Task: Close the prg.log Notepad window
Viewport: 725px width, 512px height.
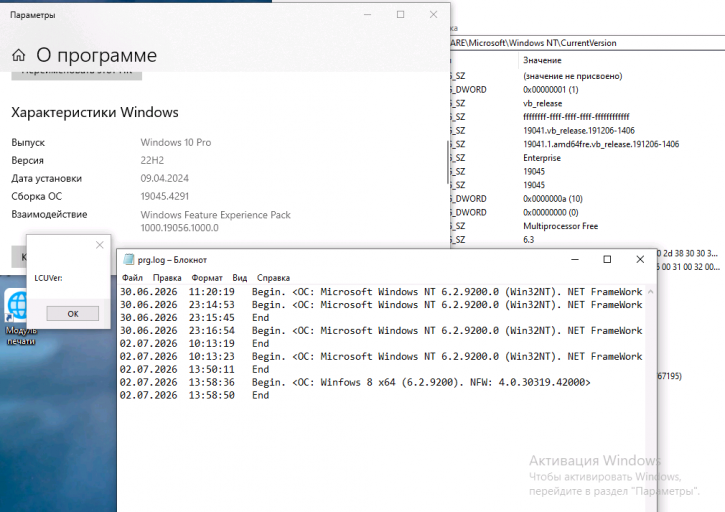Action: point(640,259)
